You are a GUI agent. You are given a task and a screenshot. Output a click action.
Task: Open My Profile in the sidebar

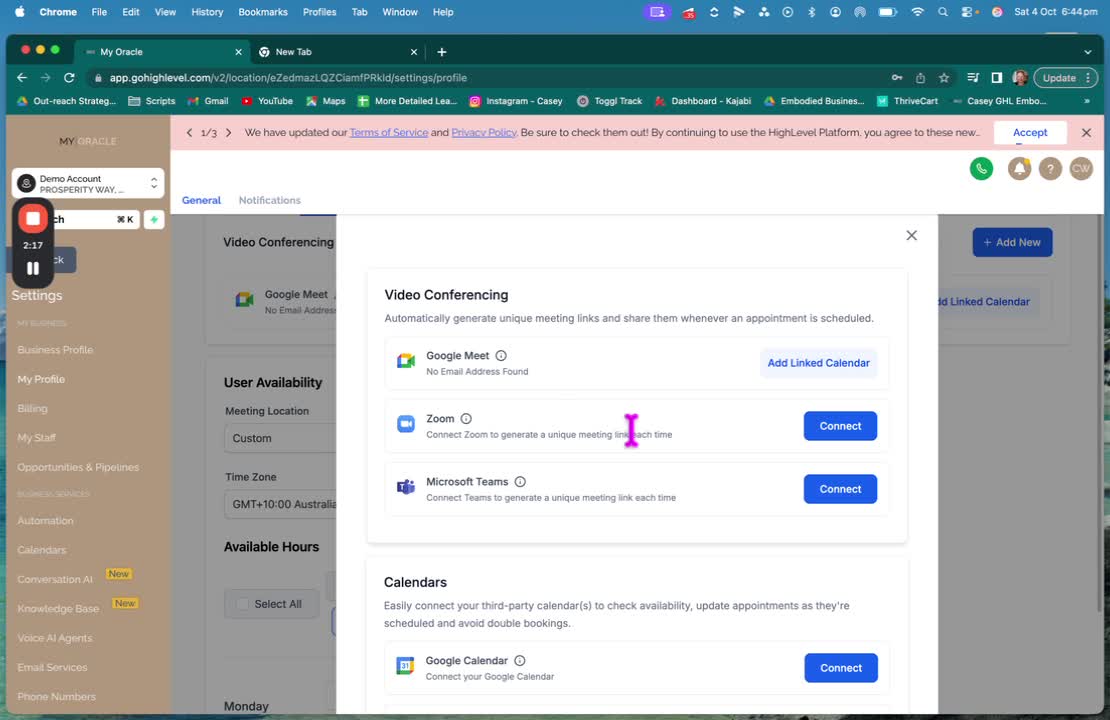(x=41, y=379)
